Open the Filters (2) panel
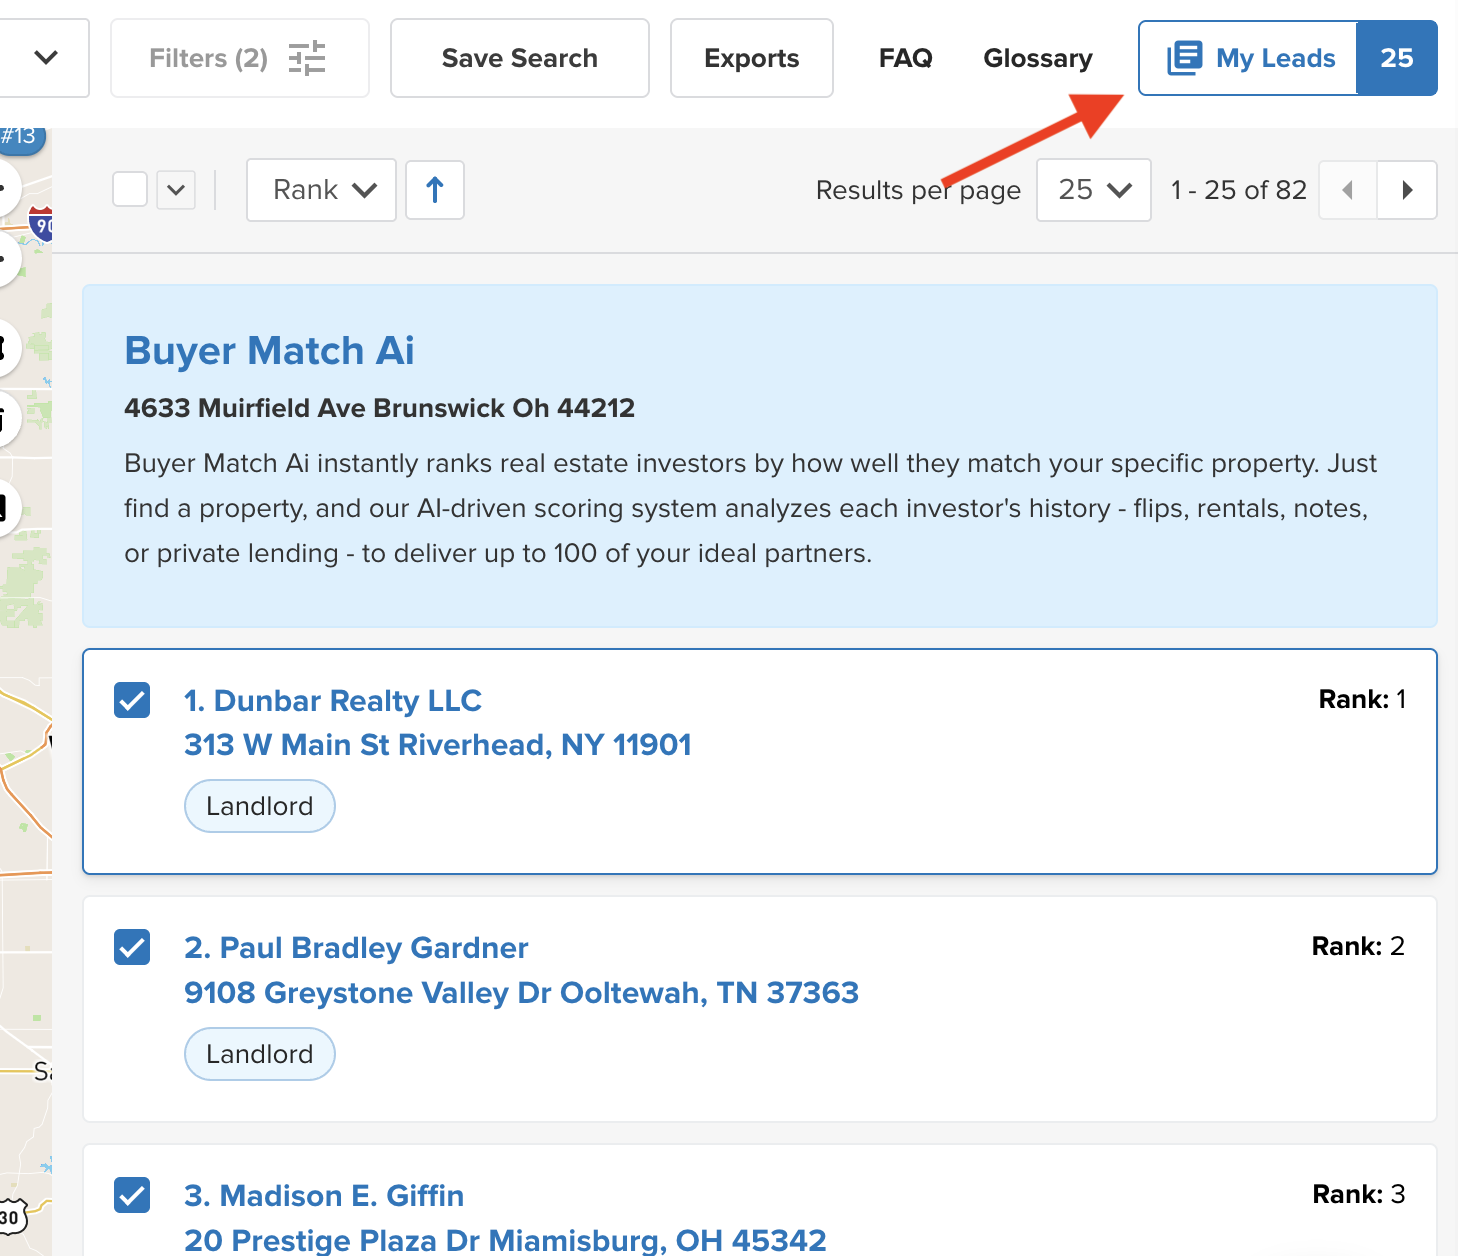 tap(239, 58)
